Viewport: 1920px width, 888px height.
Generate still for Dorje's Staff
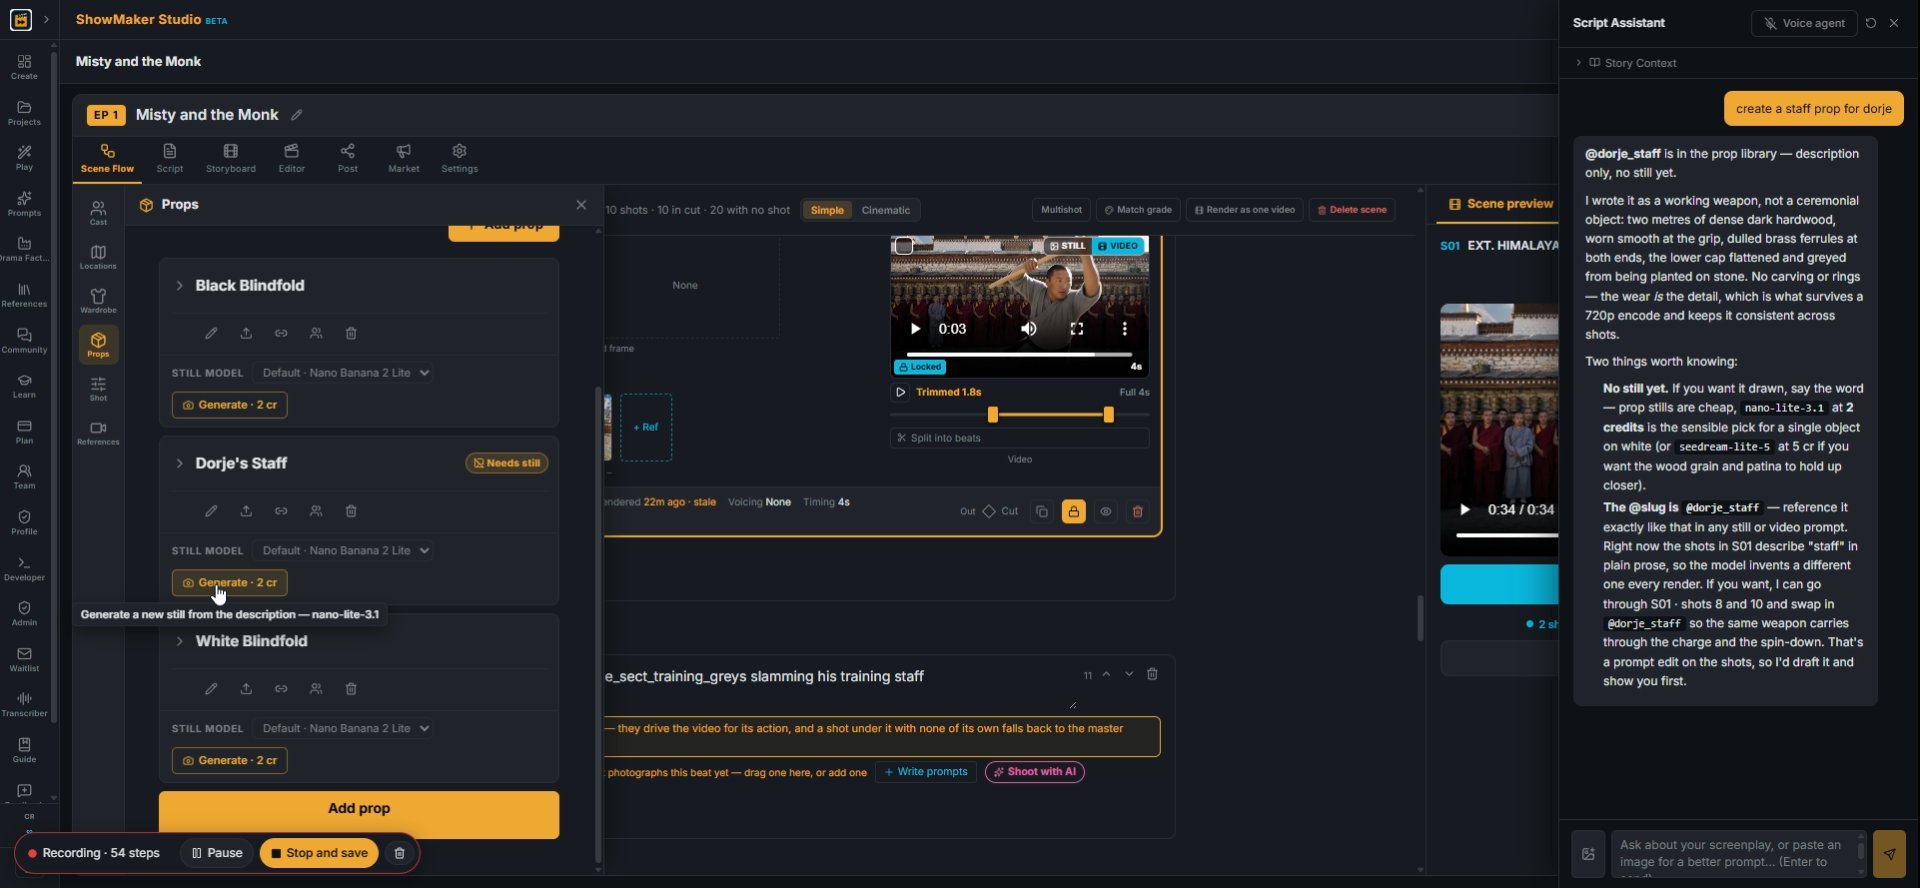click(230, 583)
